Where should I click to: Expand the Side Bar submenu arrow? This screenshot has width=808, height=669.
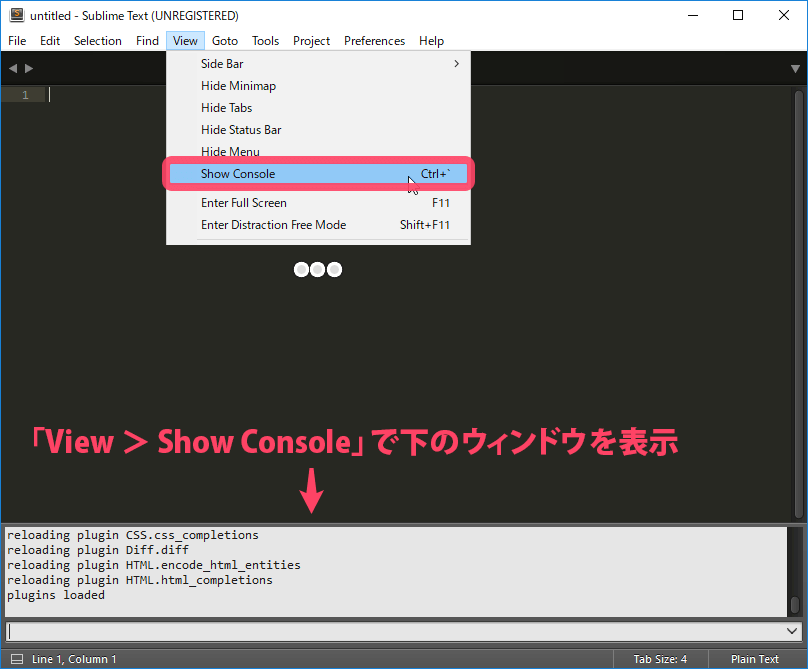(457, 63)
